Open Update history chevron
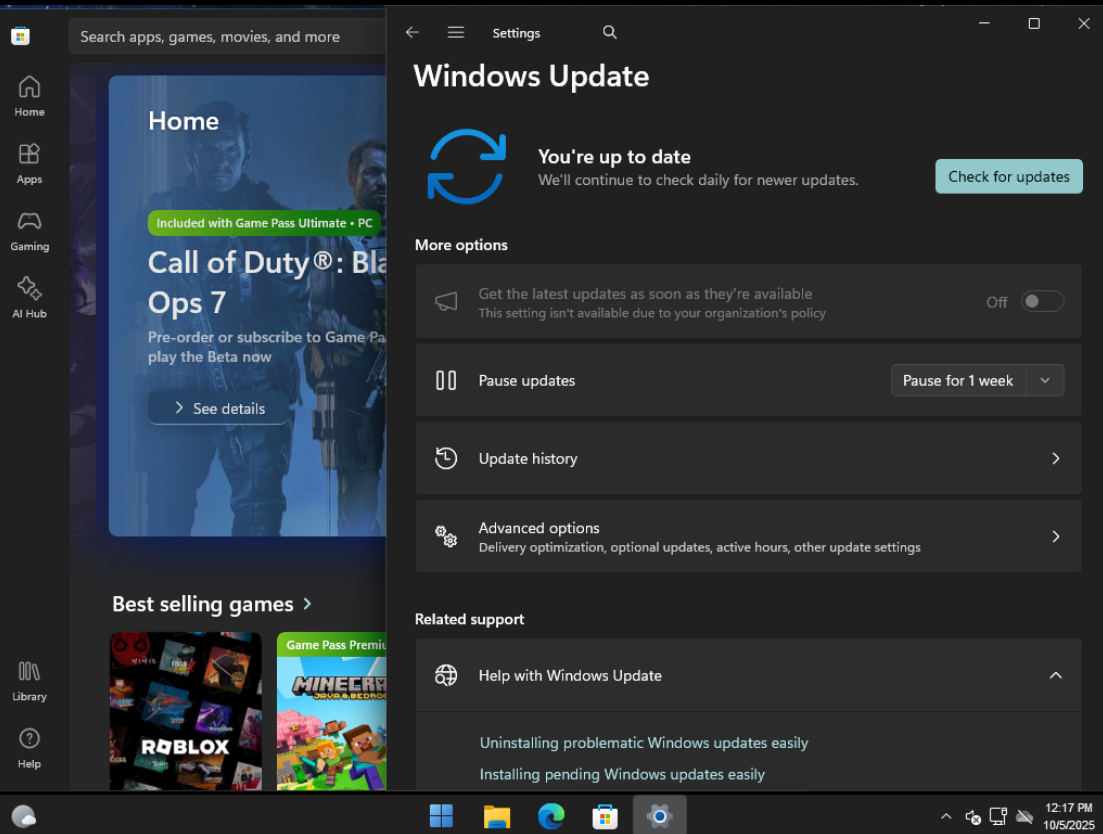Viewport: 1103px width, 834px height. (x=1055, y=458)
